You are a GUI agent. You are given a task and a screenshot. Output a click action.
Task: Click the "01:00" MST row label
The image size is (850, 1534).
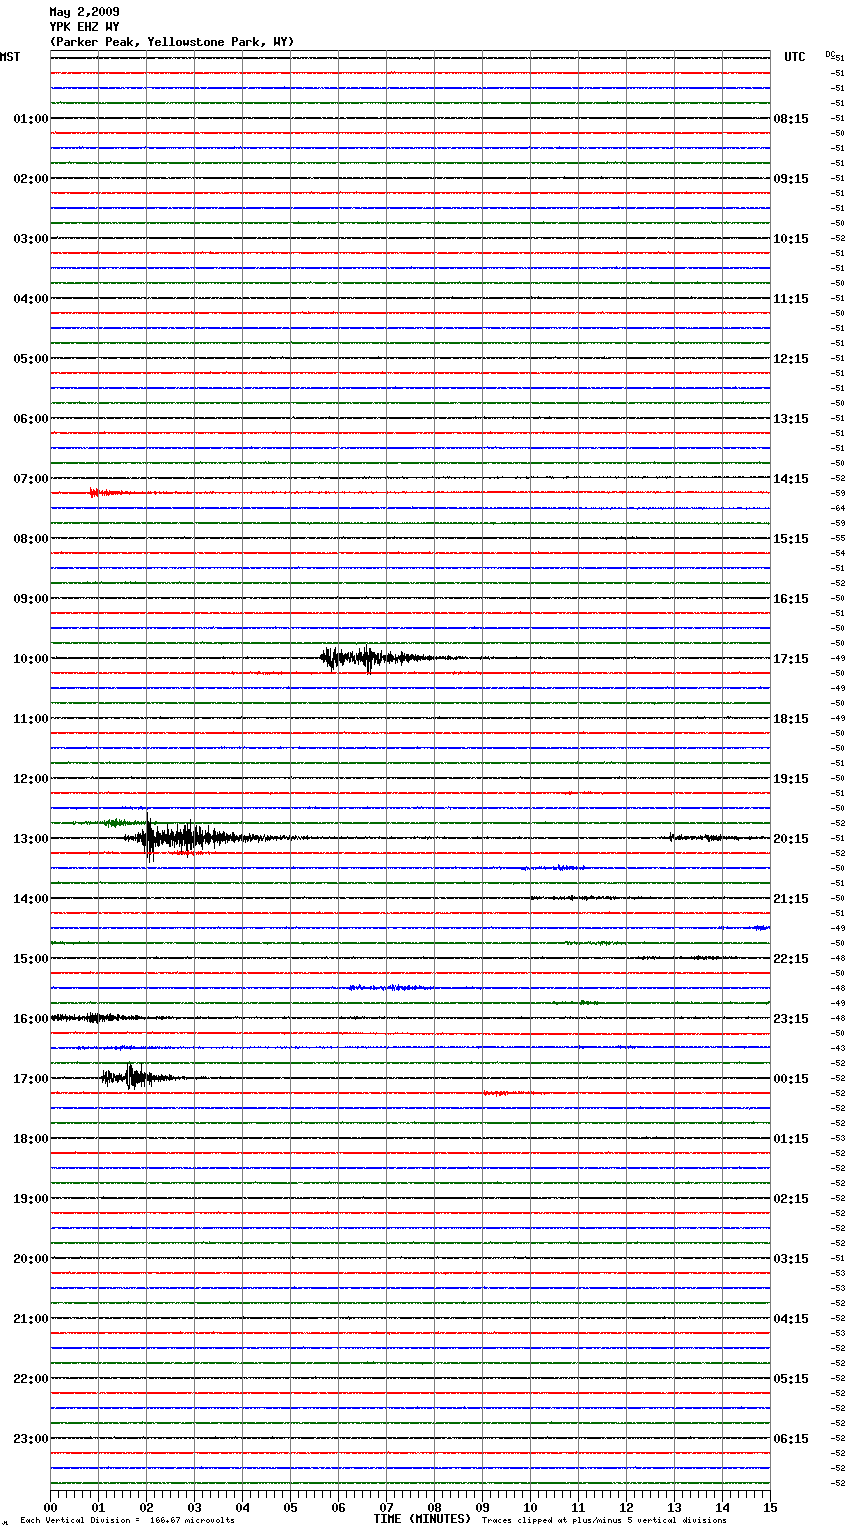(x=31, y=119)
